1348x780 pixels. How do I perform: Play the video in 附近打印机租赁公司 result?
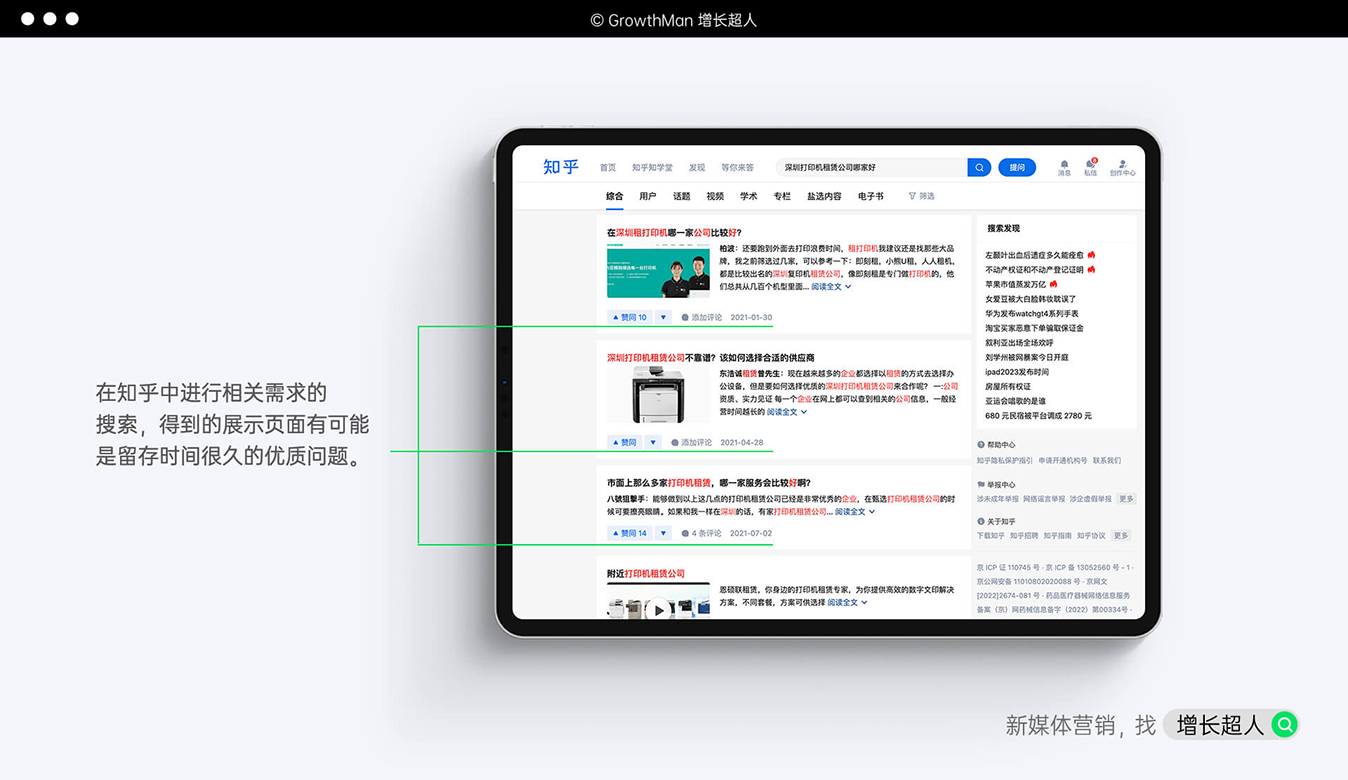pos(657,608)
